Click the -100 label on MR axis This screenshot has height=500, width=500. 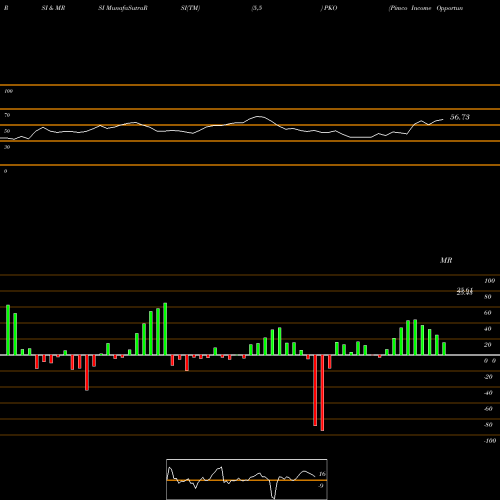pos(490,441)
